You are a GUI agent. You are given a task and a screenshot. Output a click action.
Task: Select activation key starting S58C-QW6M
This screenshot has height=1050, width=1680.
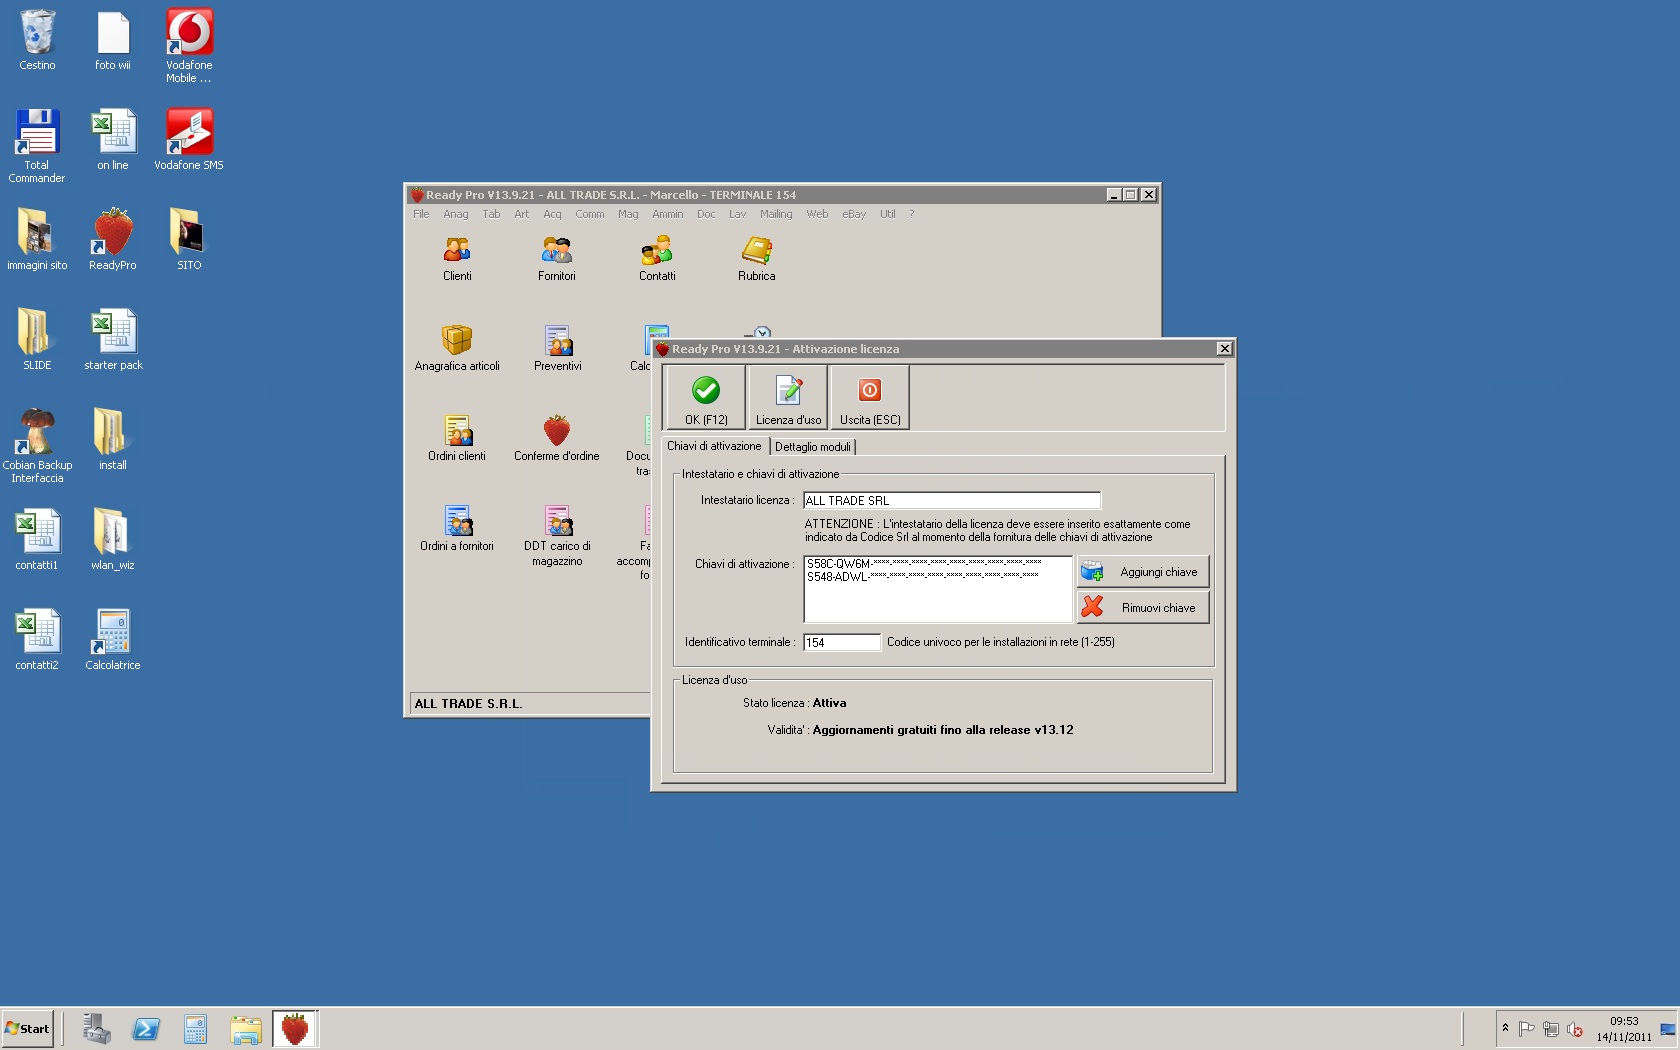click(x=924, y=564)
